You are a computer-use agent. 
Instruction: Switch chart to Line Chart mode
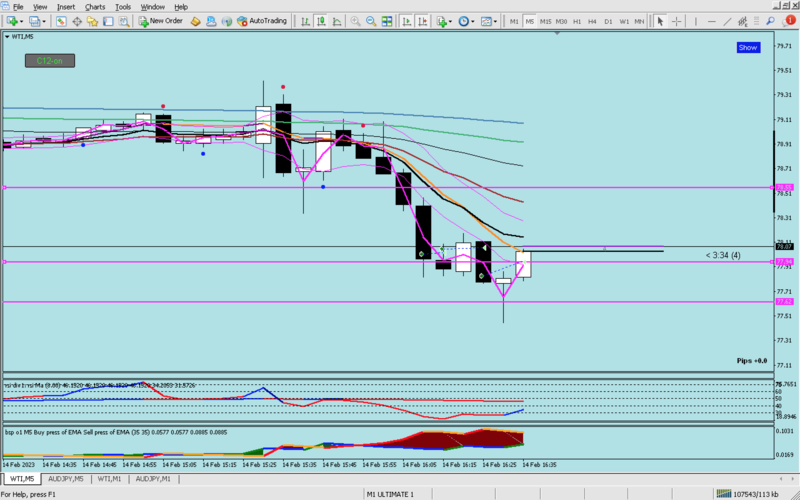point(337,21)
